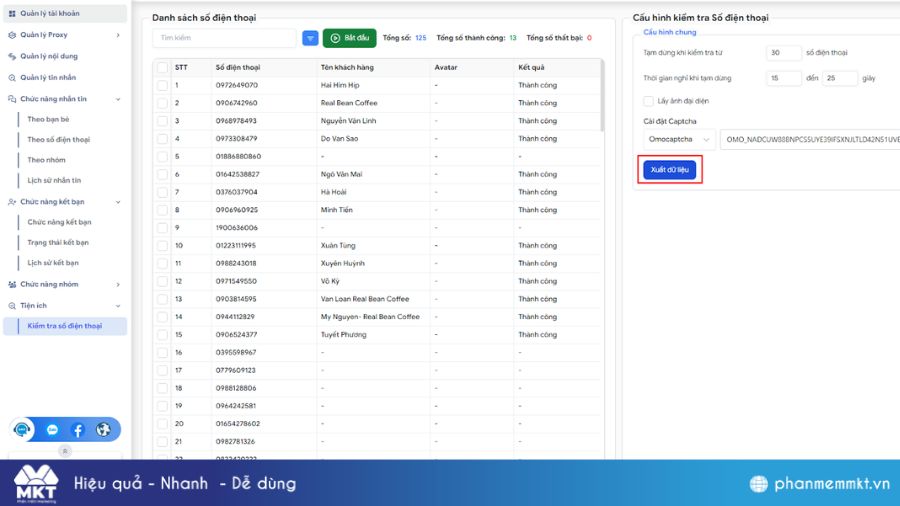Click the name Van Loan Real Bean Coffee

tap(364, 299)
